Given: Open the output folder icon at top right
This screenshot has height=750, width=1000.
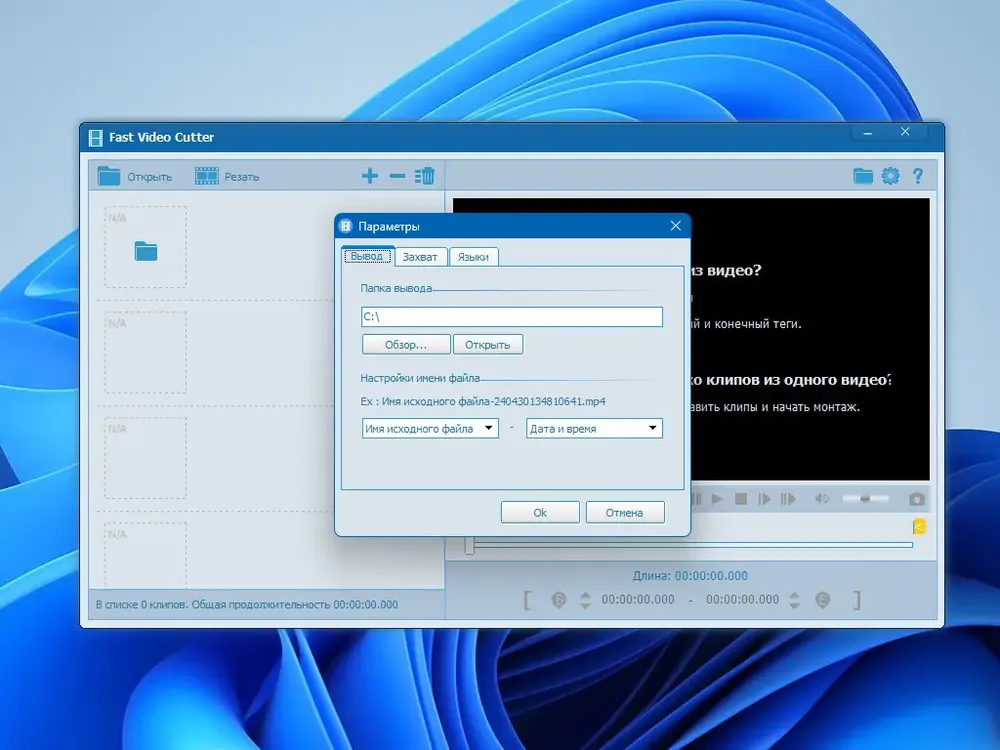Looking at the screenshot, I should point(863,176).
